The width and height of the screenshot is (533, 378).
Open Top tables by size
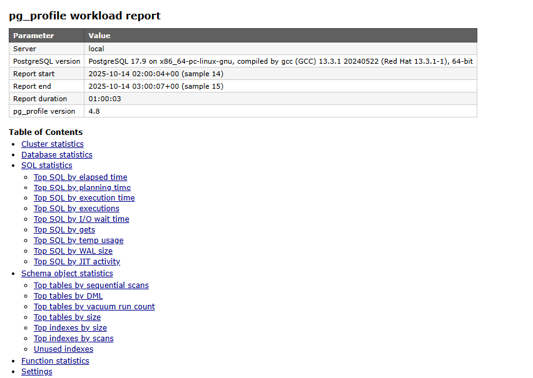click(67, 317)
